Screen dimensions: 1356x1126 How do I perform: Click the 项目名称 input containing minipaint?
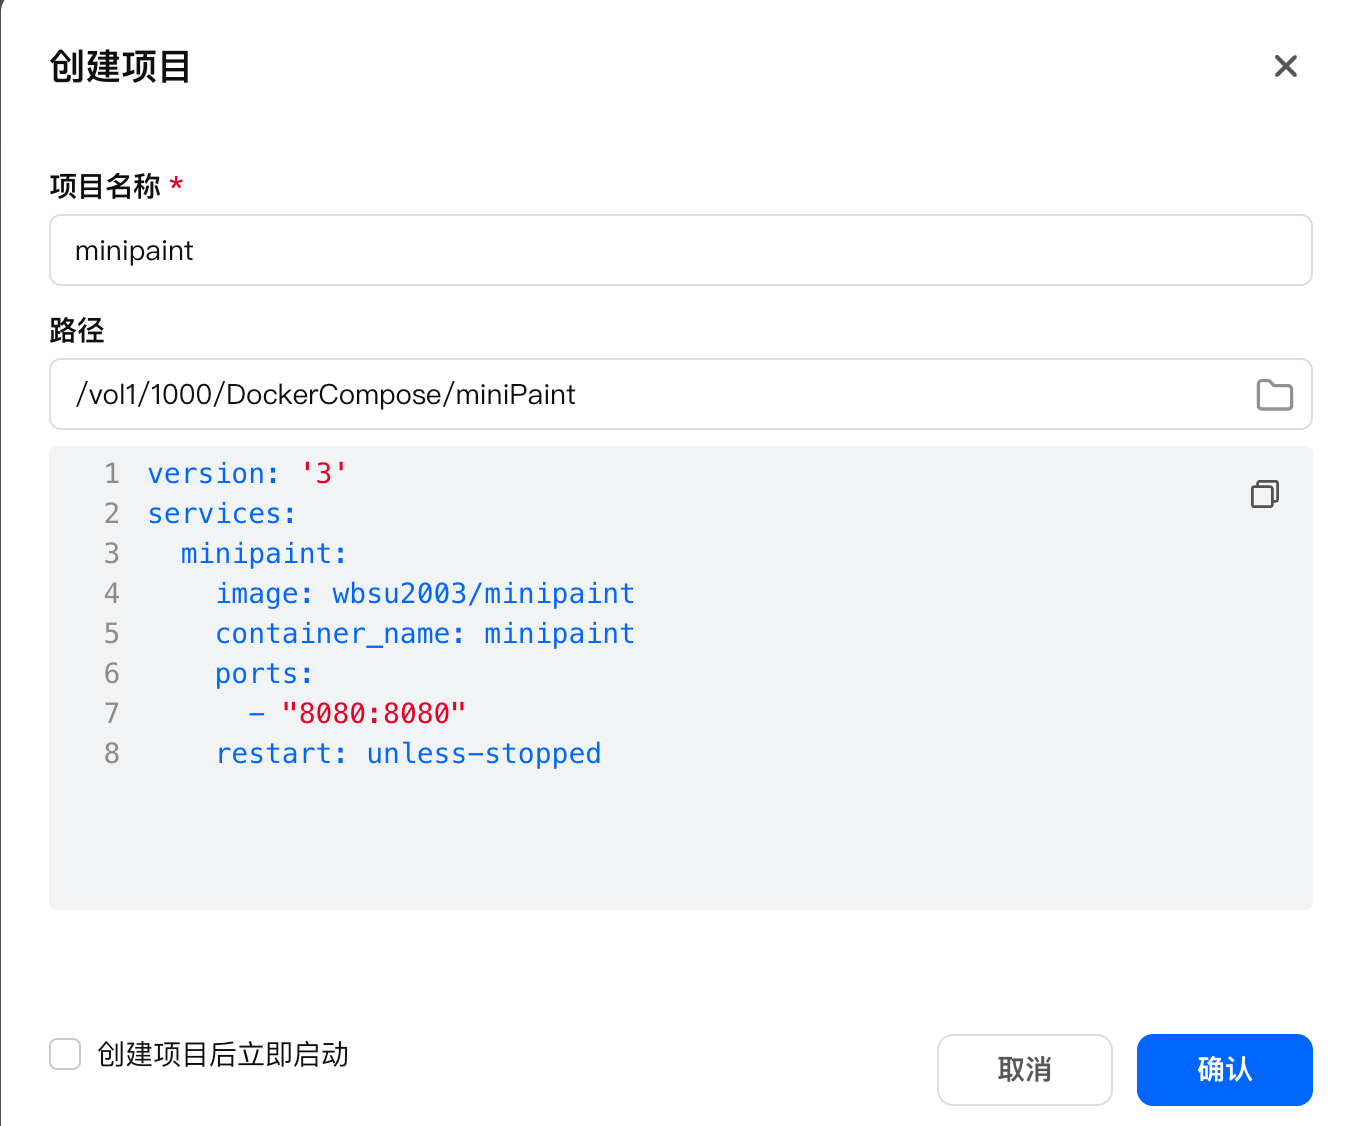click(x=680, y=250)
